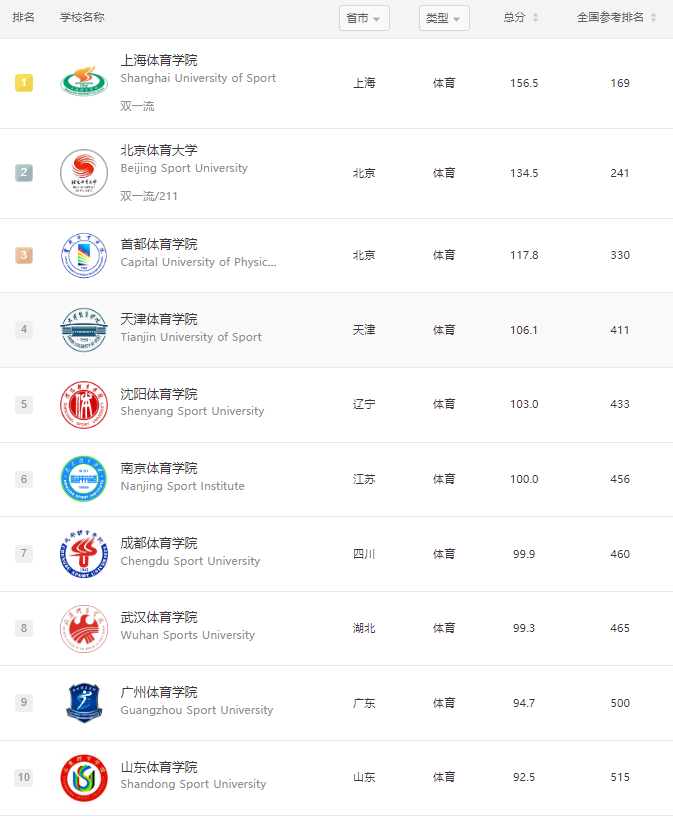Click the Shenyang Sport University red emblem
Image resolution: width=673 pixels, height=817 pixels.
point(84,404)
